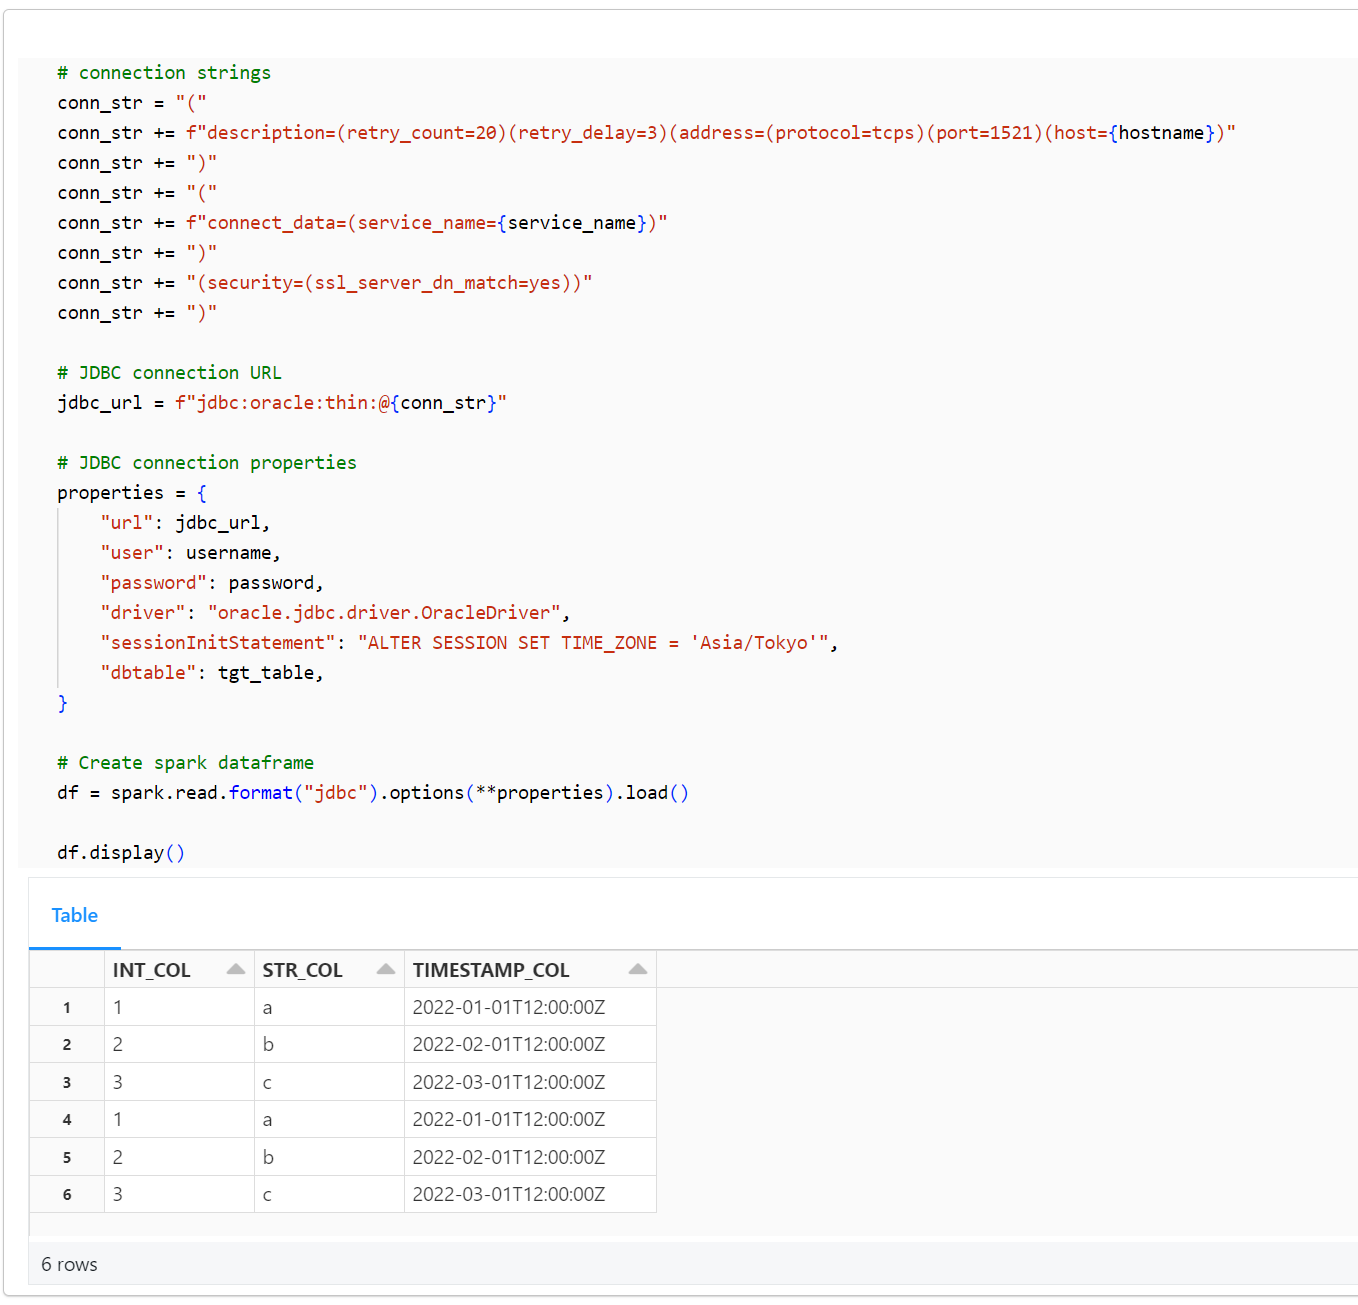Open the Table results tab
1358x1305 pixels.
75,915
